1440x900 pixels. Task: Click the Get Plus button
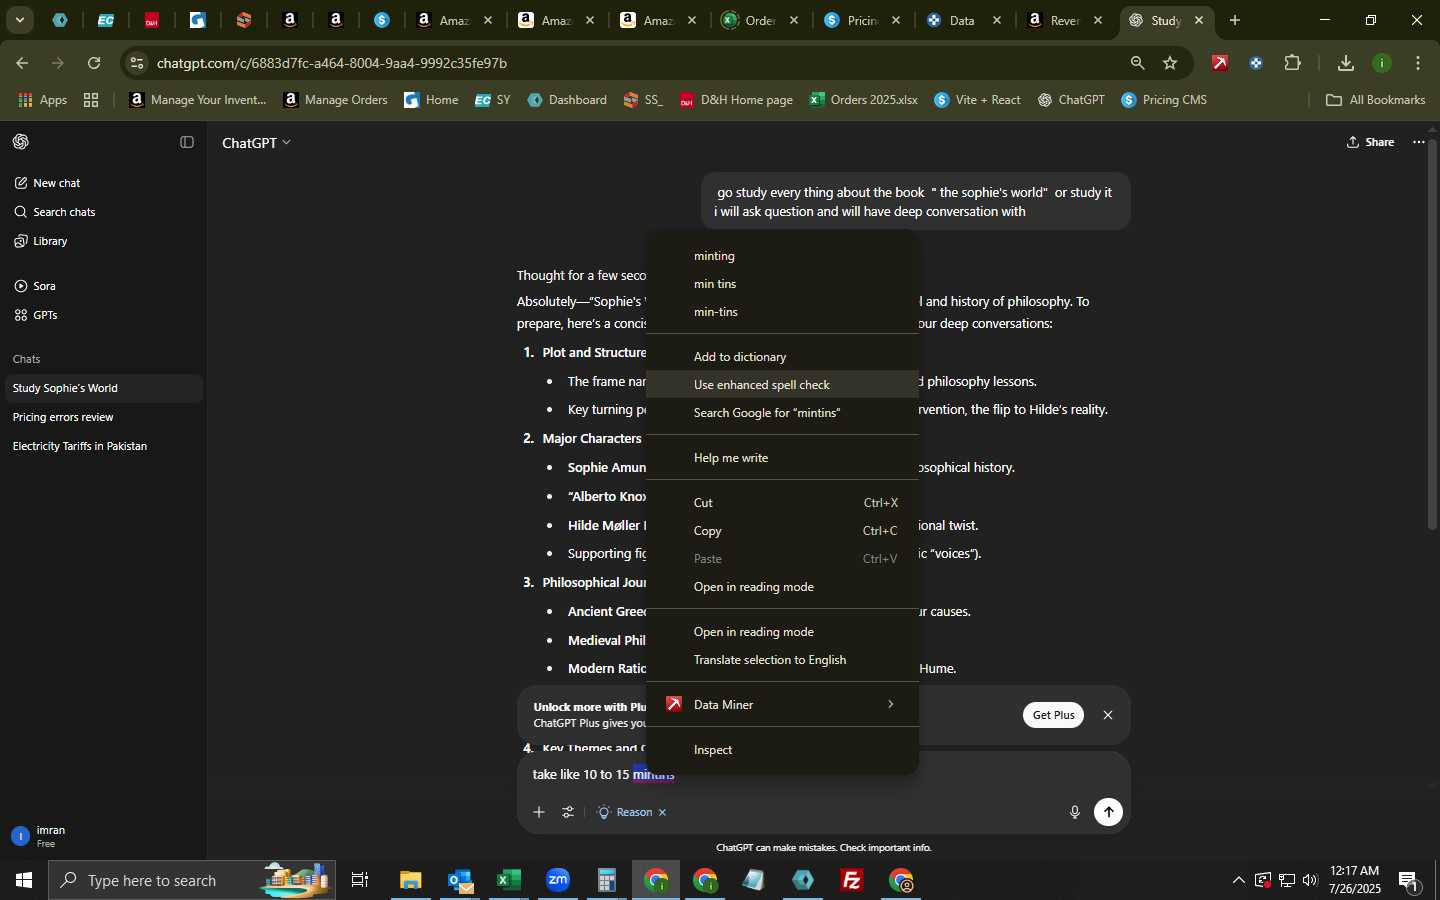point(1053,715)
